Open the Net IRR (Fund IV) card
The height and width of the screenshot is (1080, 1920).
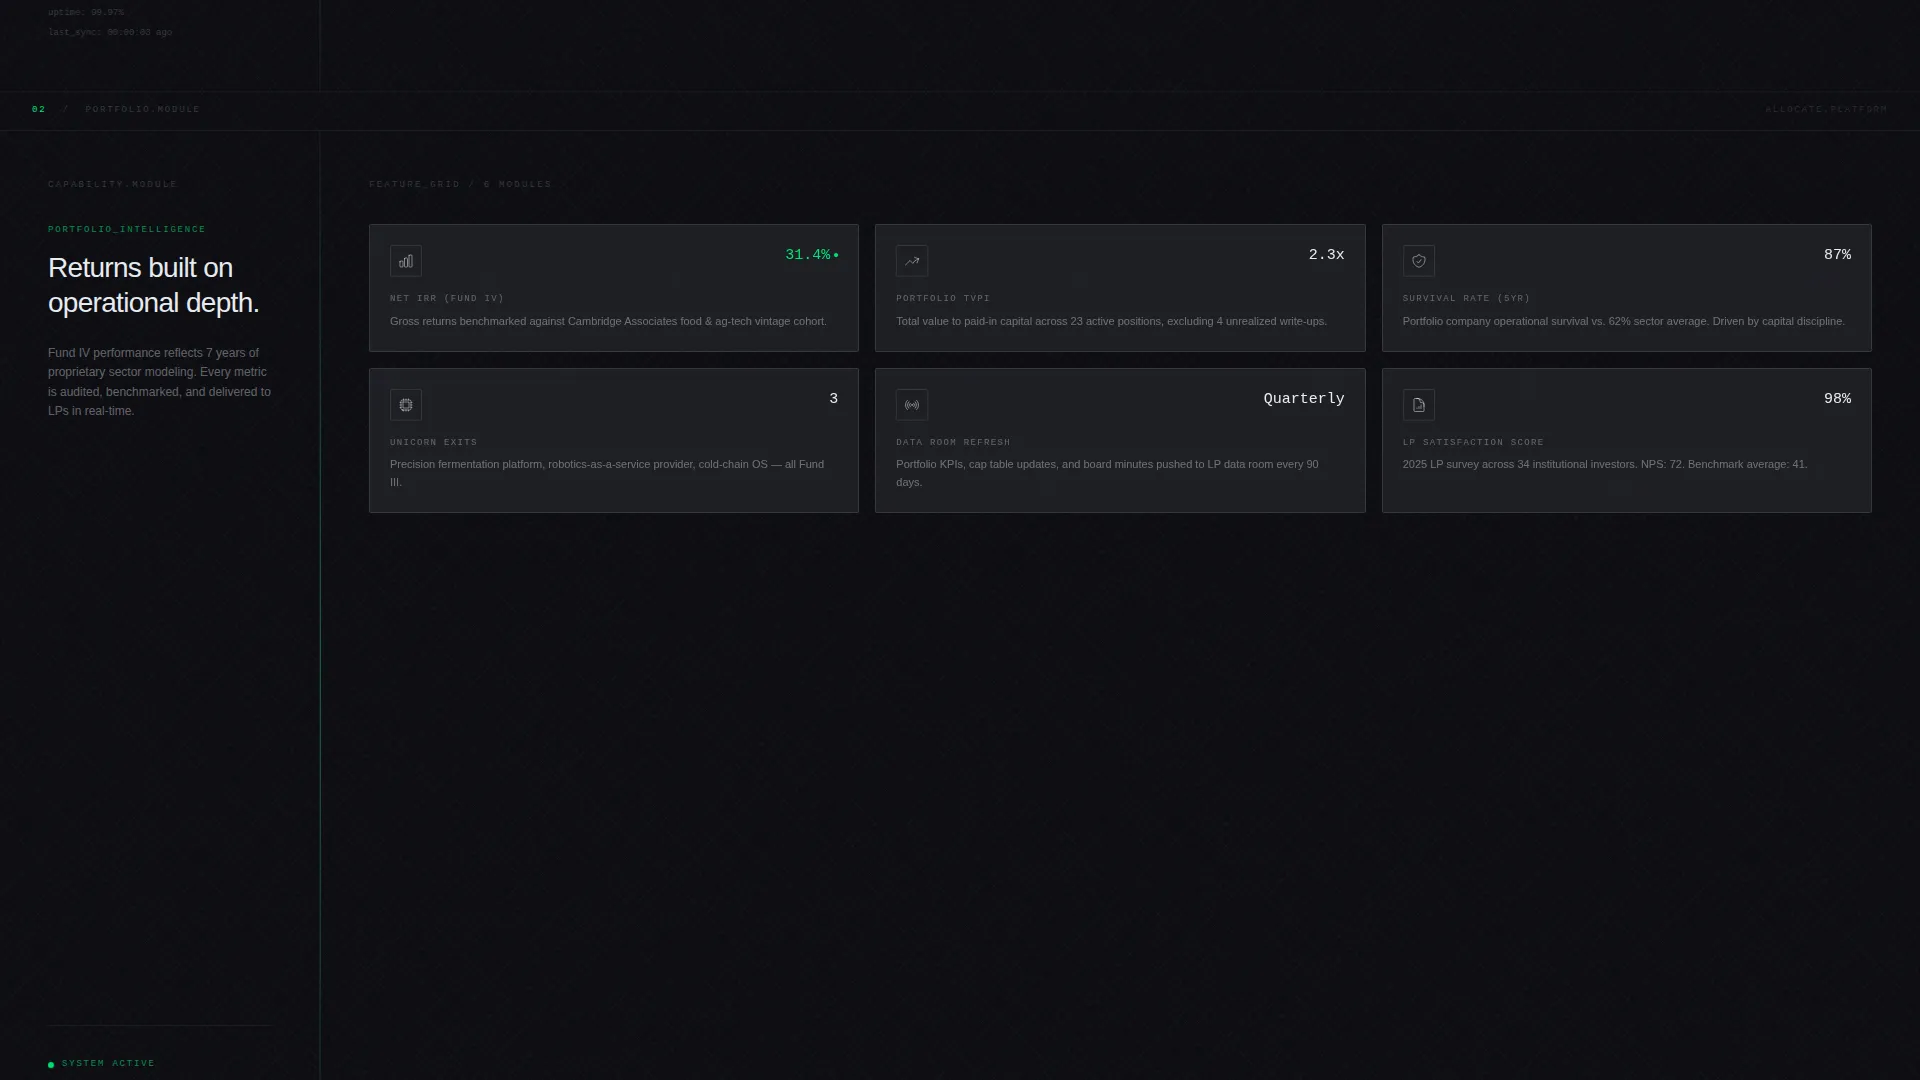[x=614, y=288]
